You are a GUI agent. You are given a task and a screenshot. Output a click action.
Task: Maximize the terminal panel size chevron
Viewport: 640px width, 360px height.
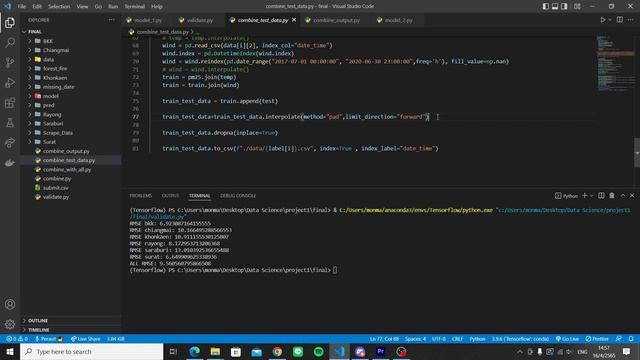[622, 196]
